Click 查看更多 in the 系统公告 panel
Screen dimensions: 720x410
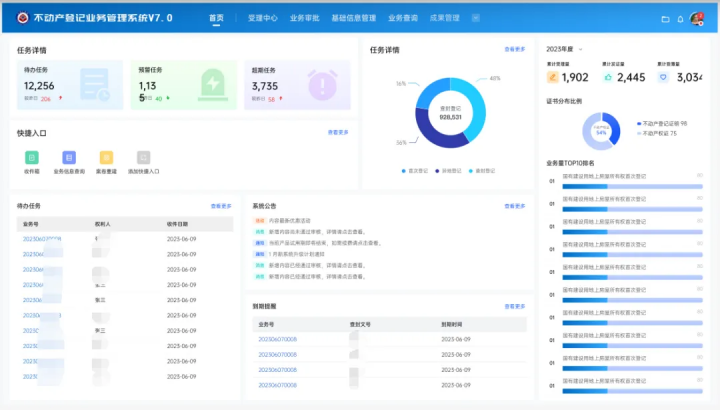(515, 206)
